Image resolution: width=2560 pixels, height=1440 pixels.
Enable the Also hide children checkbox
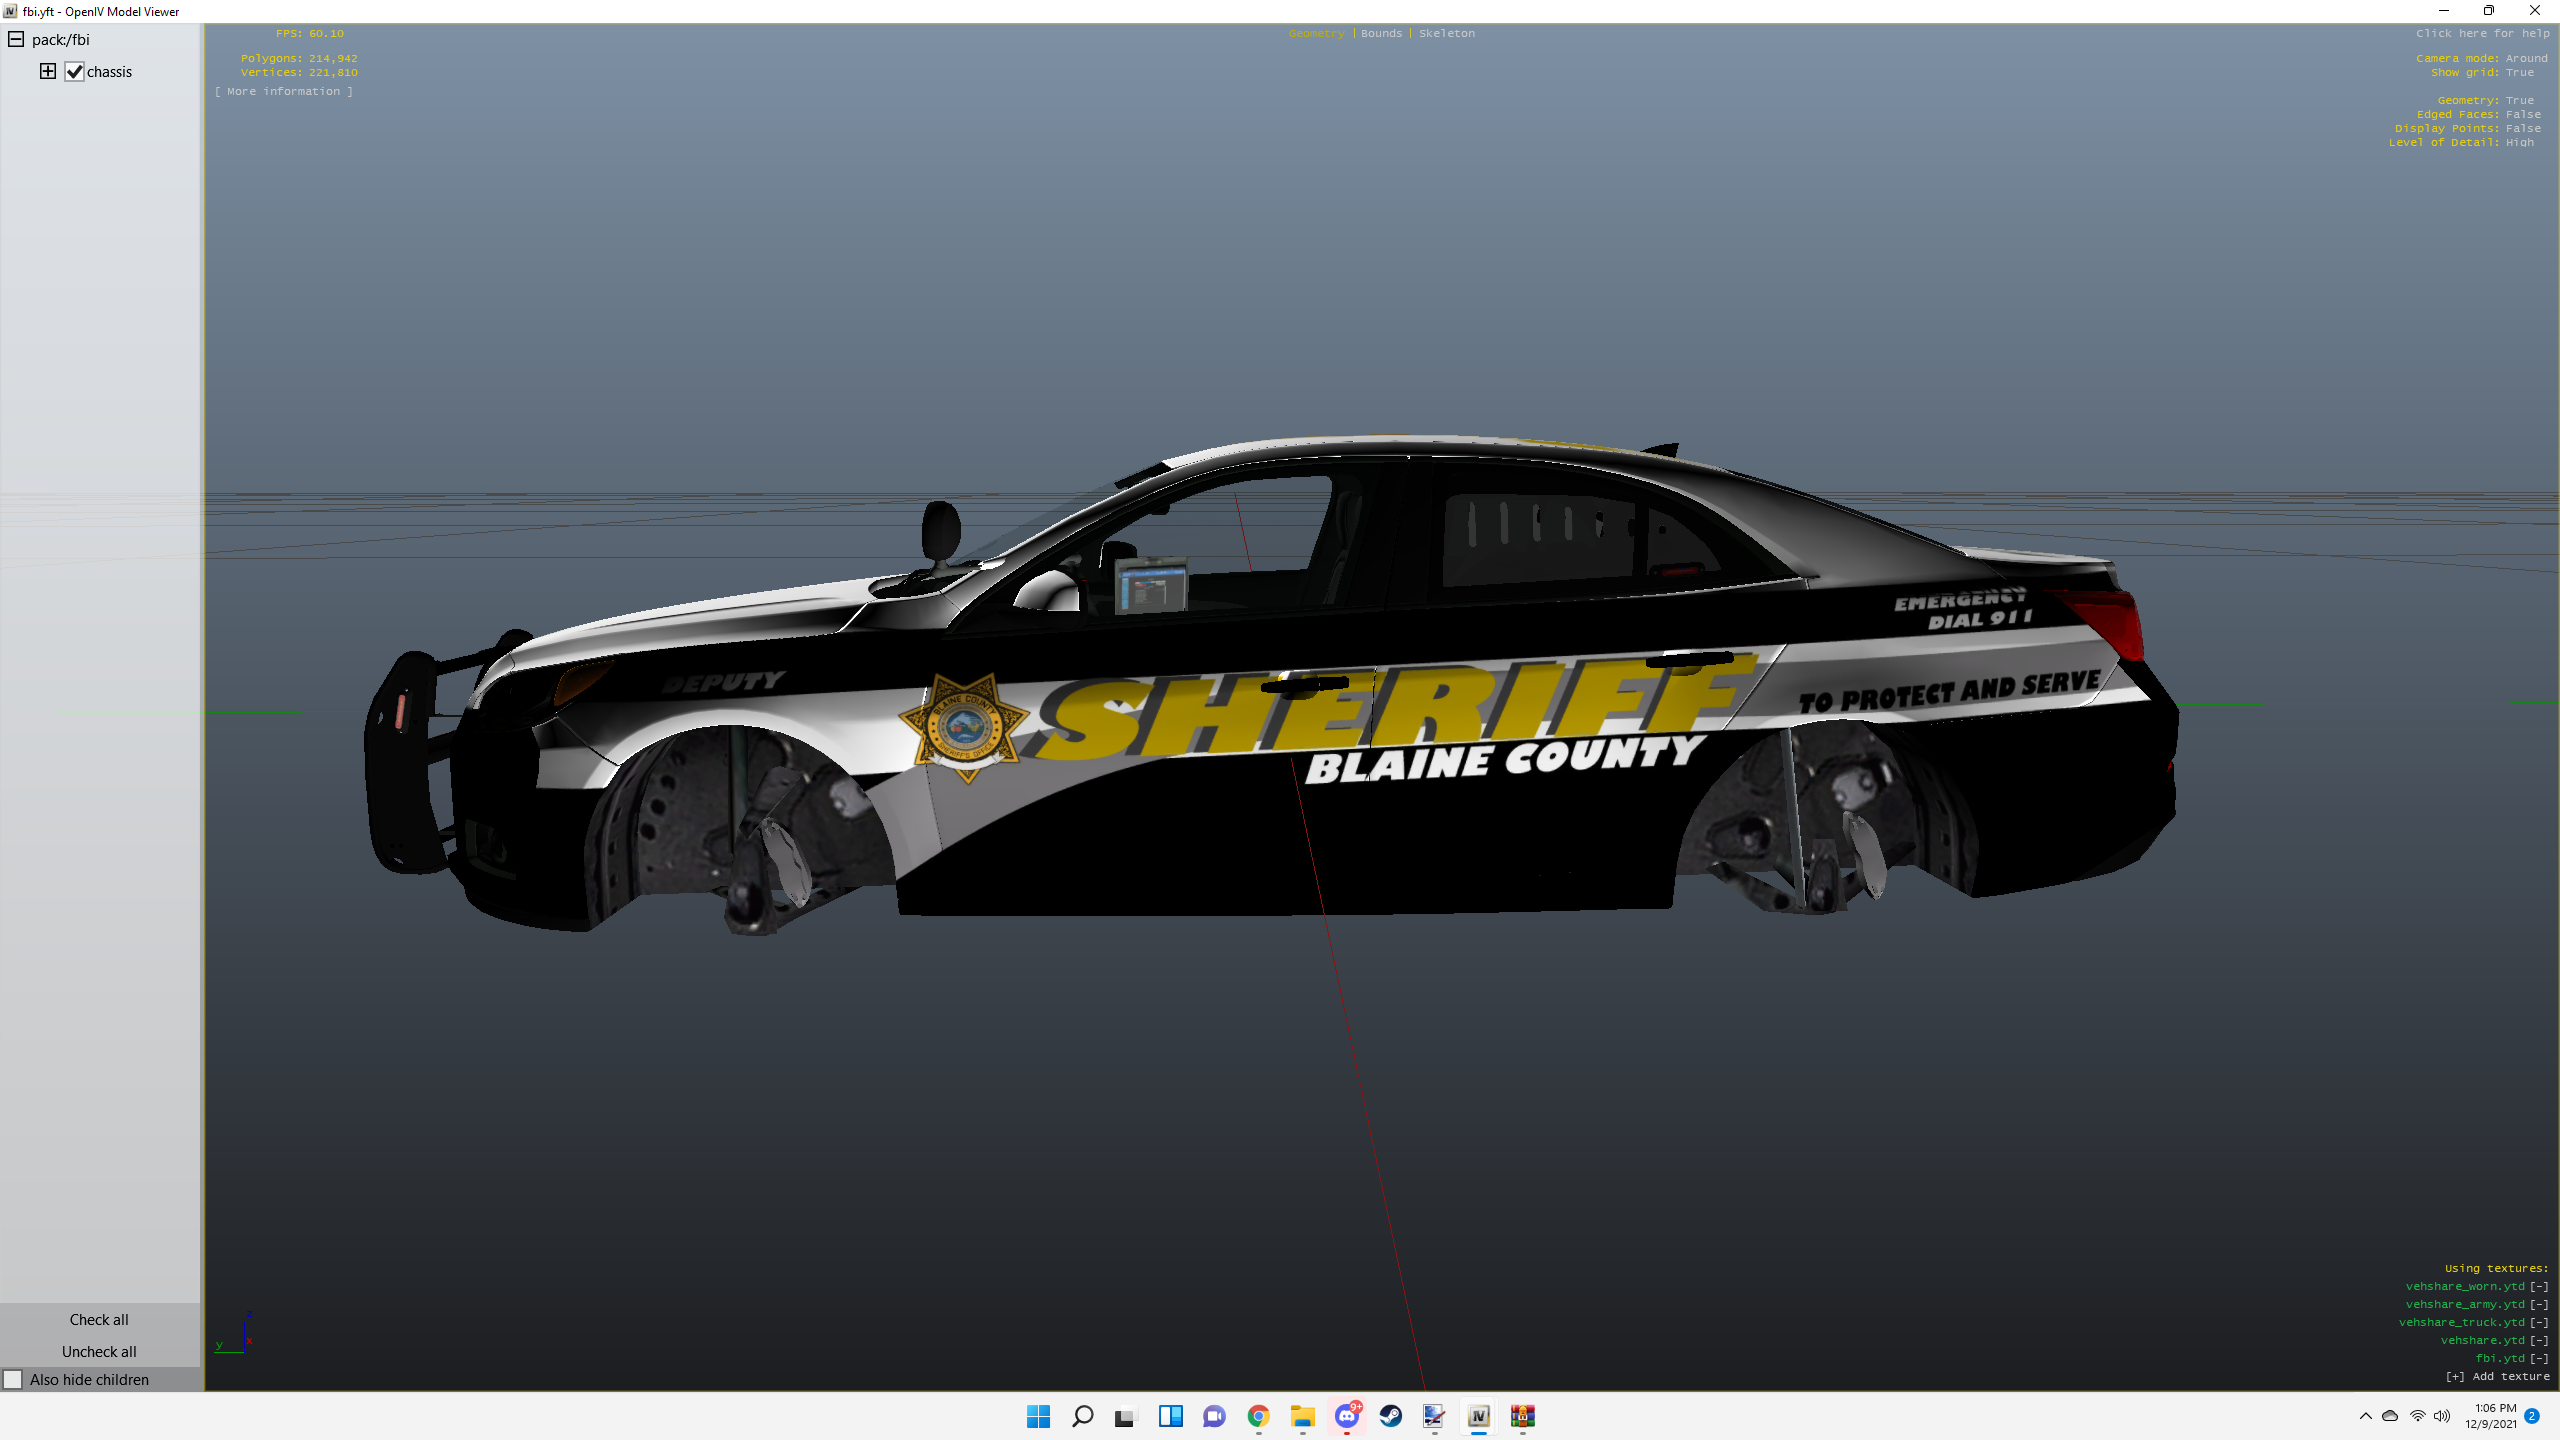pyautogui.click(x=13, y=1380)
